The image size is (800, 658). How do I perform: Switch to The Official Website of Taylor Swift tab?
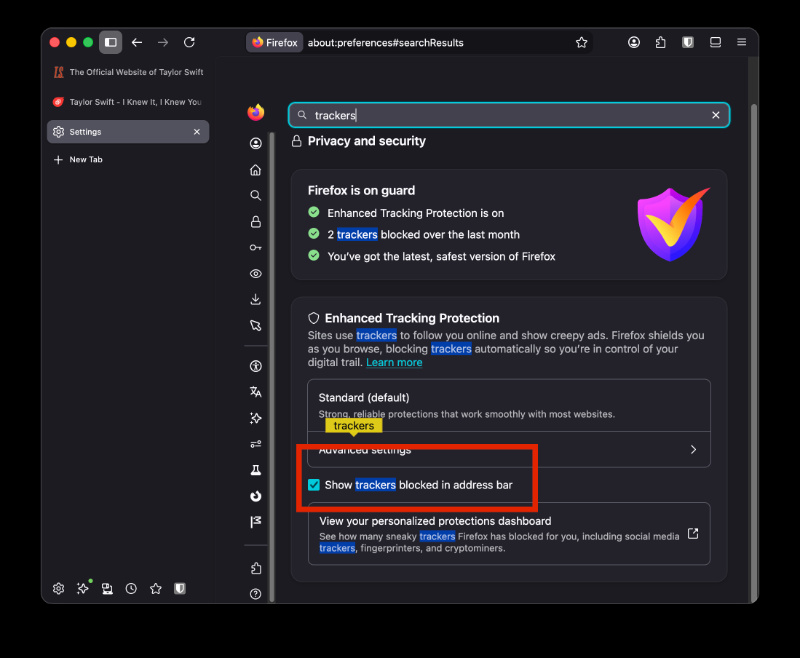[128, 72]
